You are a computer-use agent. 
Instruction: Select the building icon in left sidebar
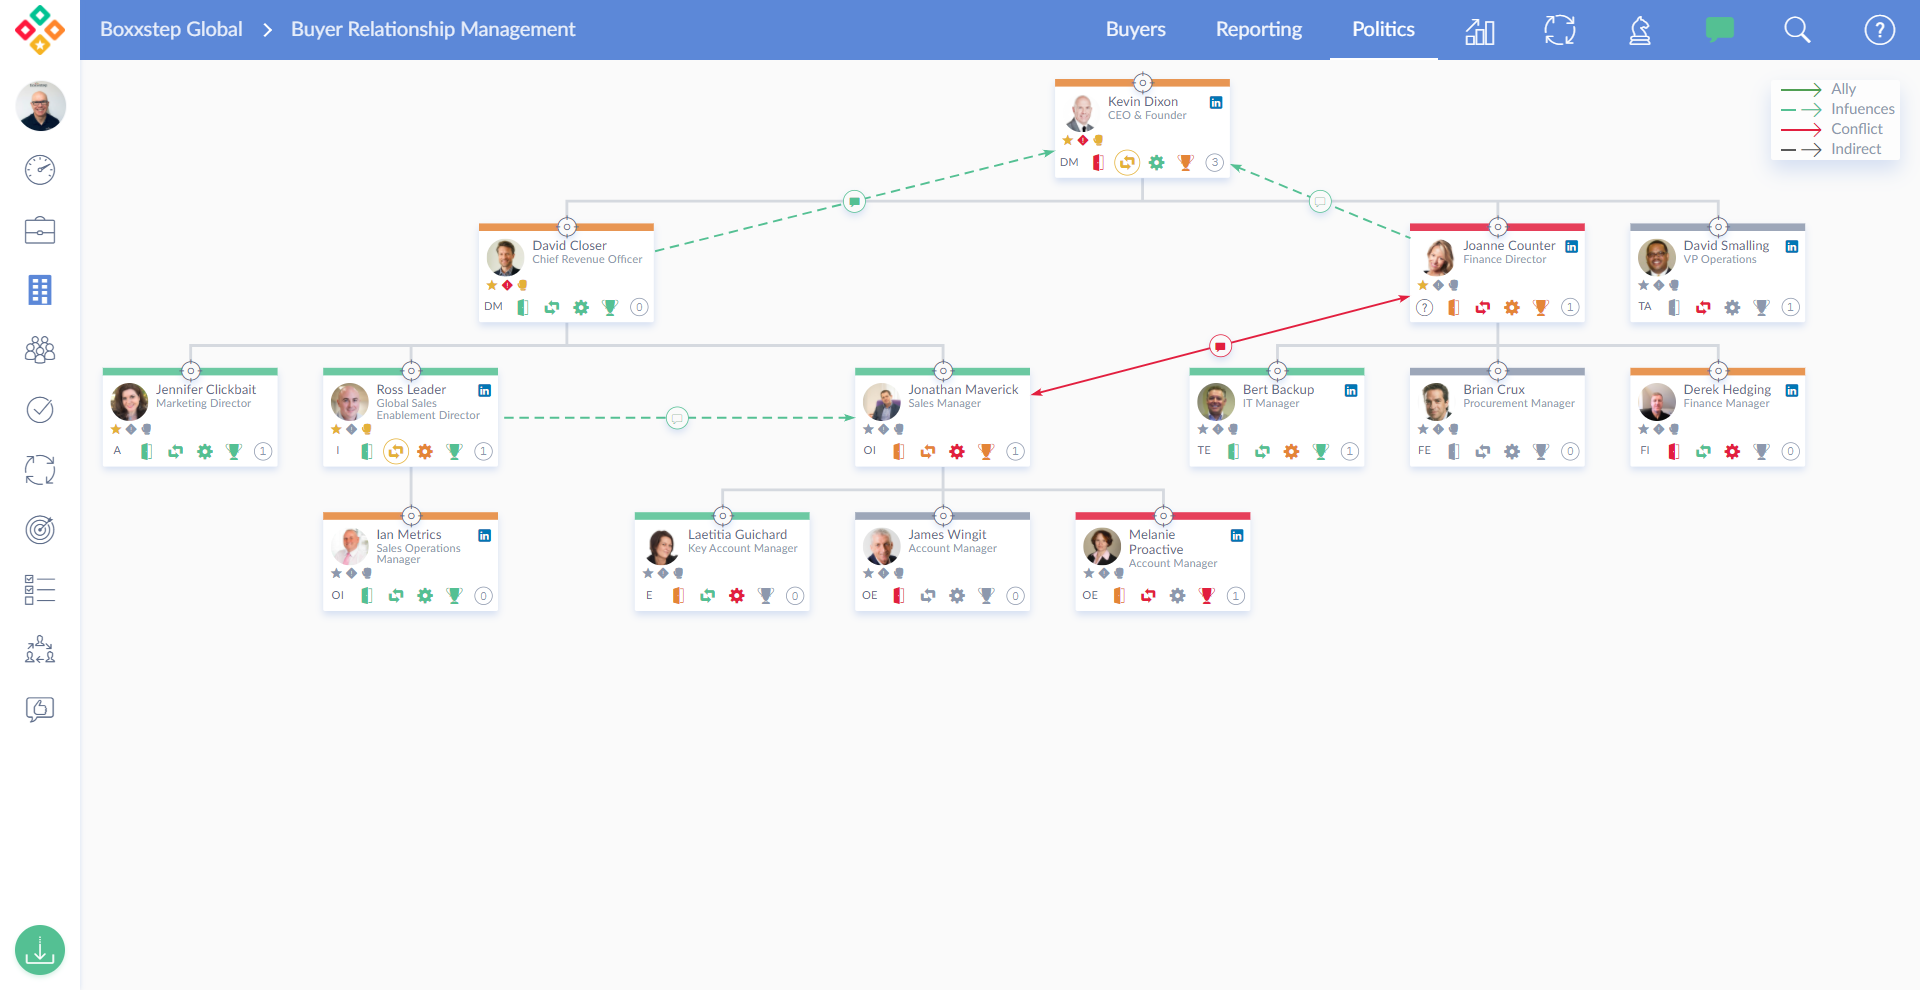[x=40, y=290]
